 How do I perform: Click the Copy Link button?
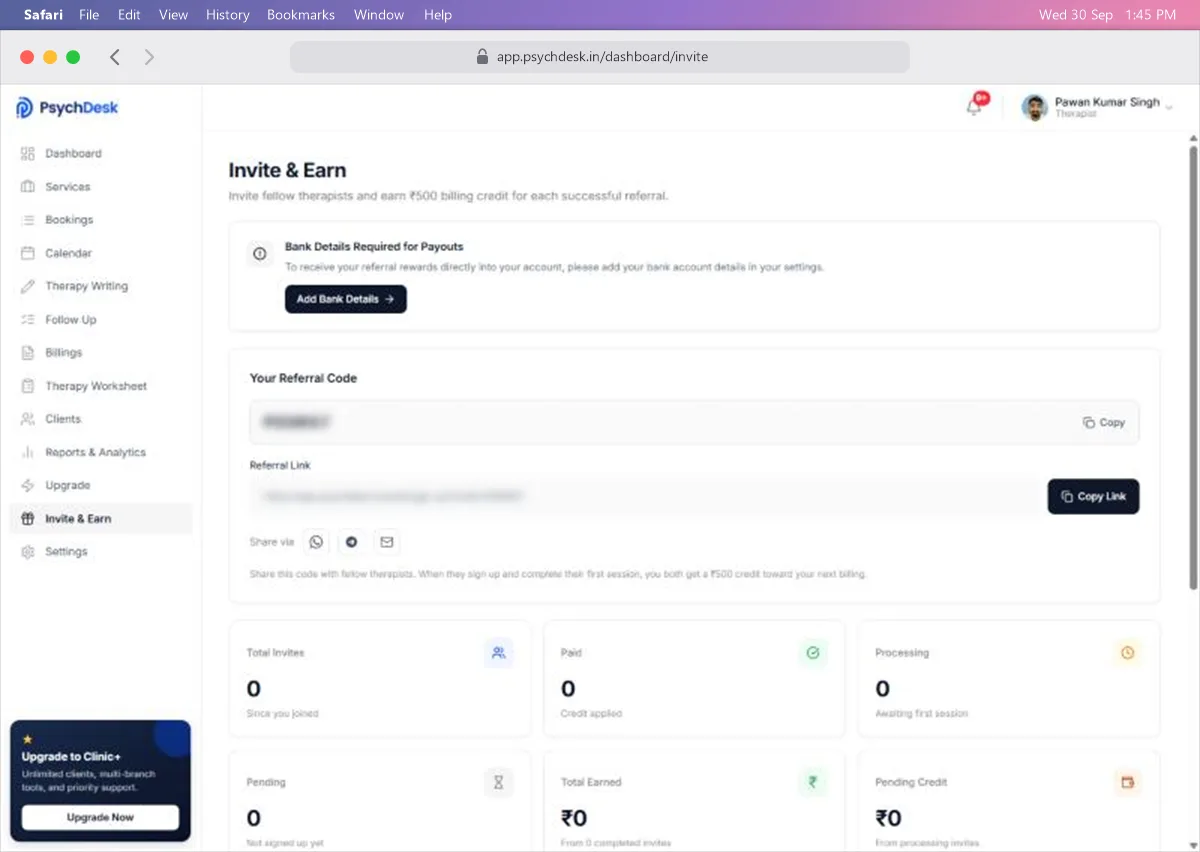(1093, 496)
